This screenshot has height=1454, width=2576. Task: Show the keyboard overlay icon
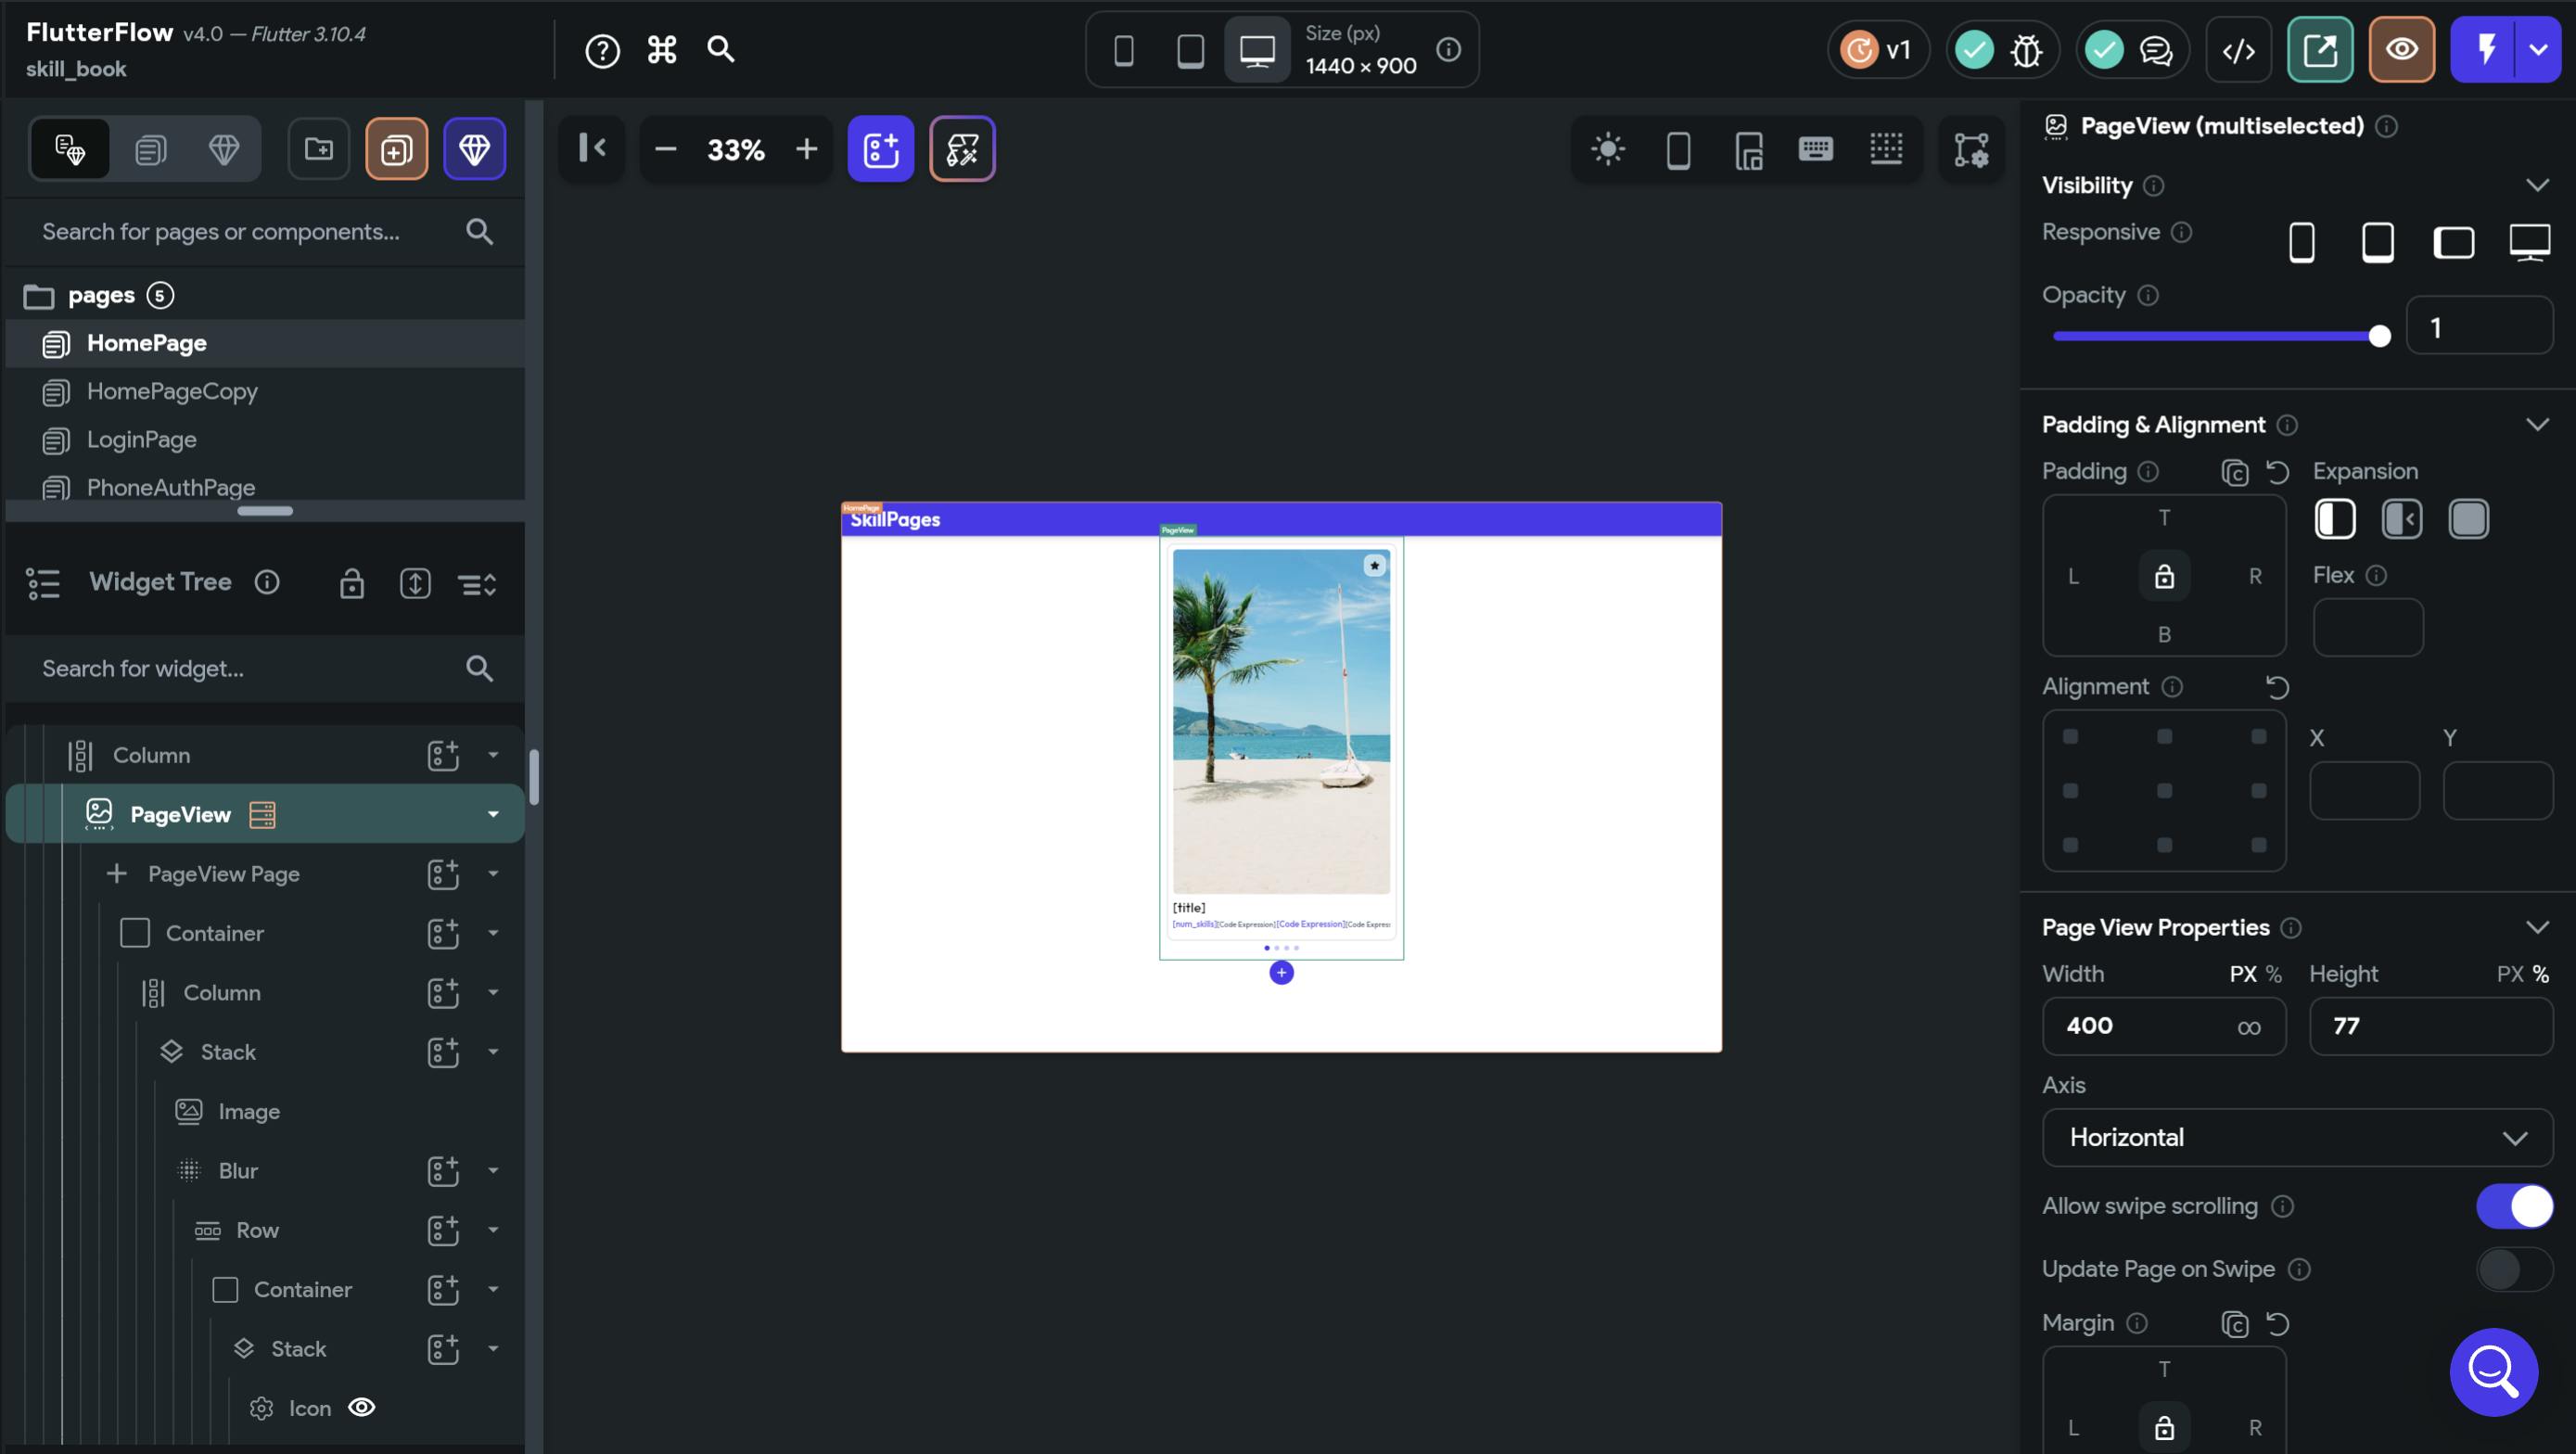point(1815,150)
